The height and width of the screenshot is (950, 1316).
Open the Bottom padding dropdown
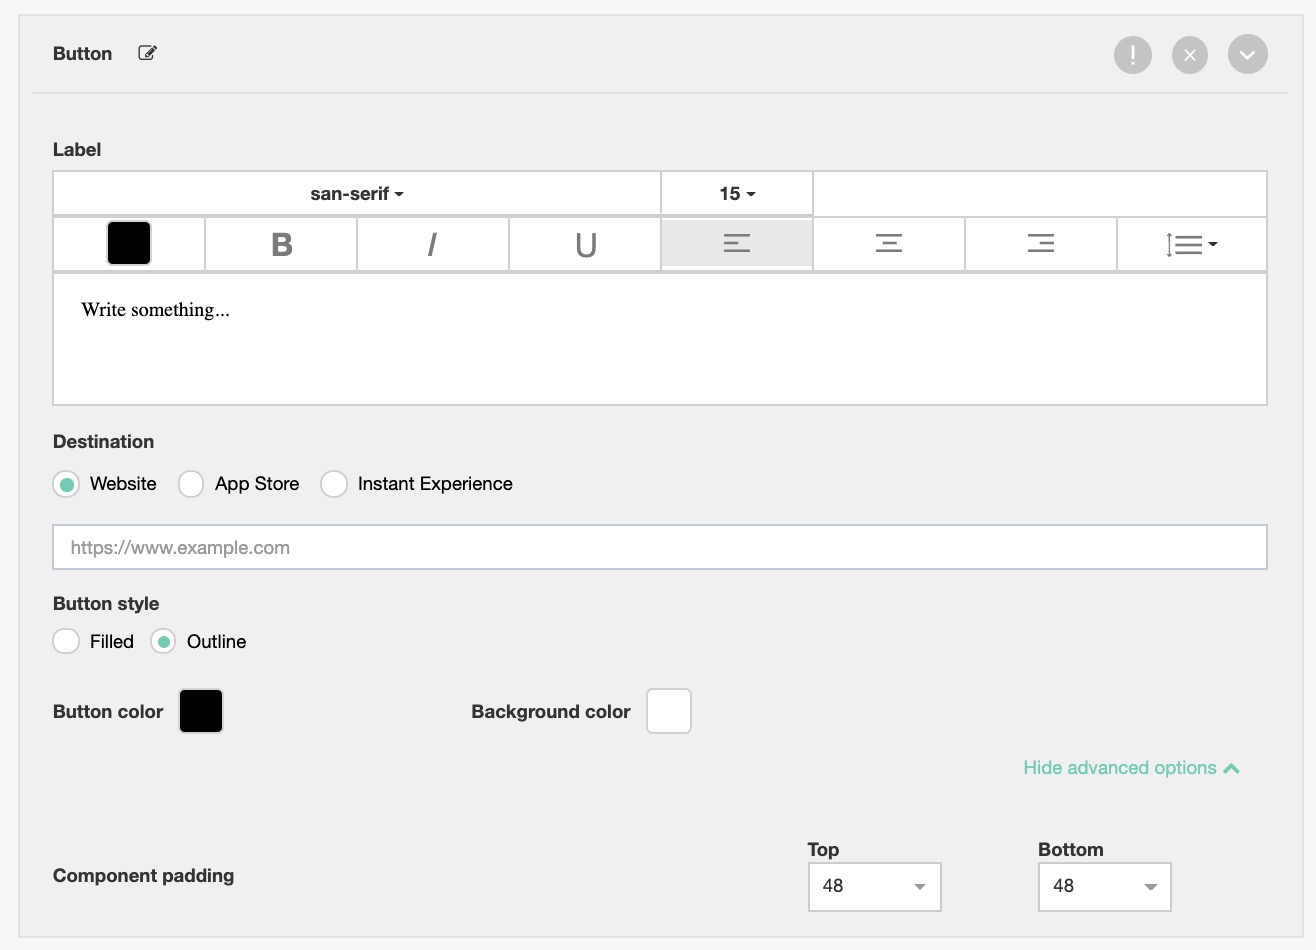click(x=1104, y=887)
